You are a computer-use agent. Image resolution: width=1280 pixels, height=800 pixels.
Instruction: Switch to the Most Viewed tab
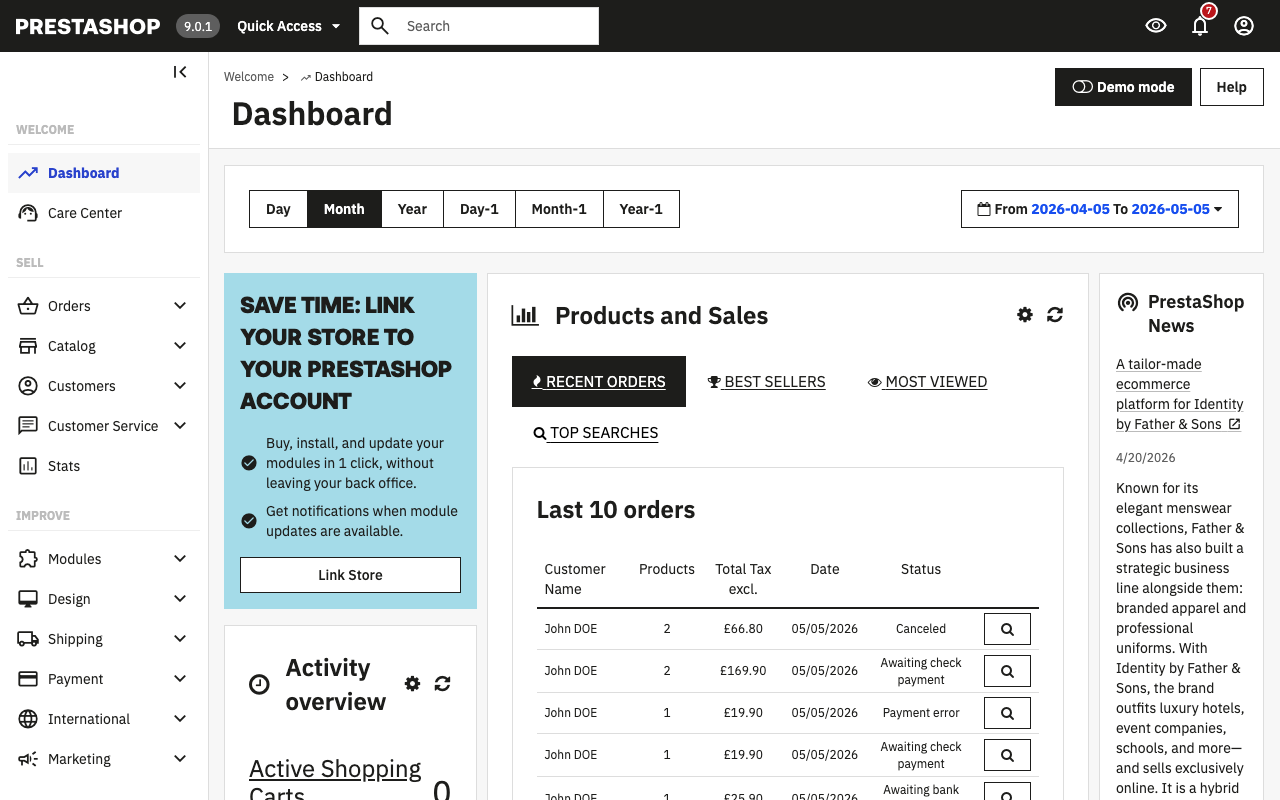[x=928, y=382]
